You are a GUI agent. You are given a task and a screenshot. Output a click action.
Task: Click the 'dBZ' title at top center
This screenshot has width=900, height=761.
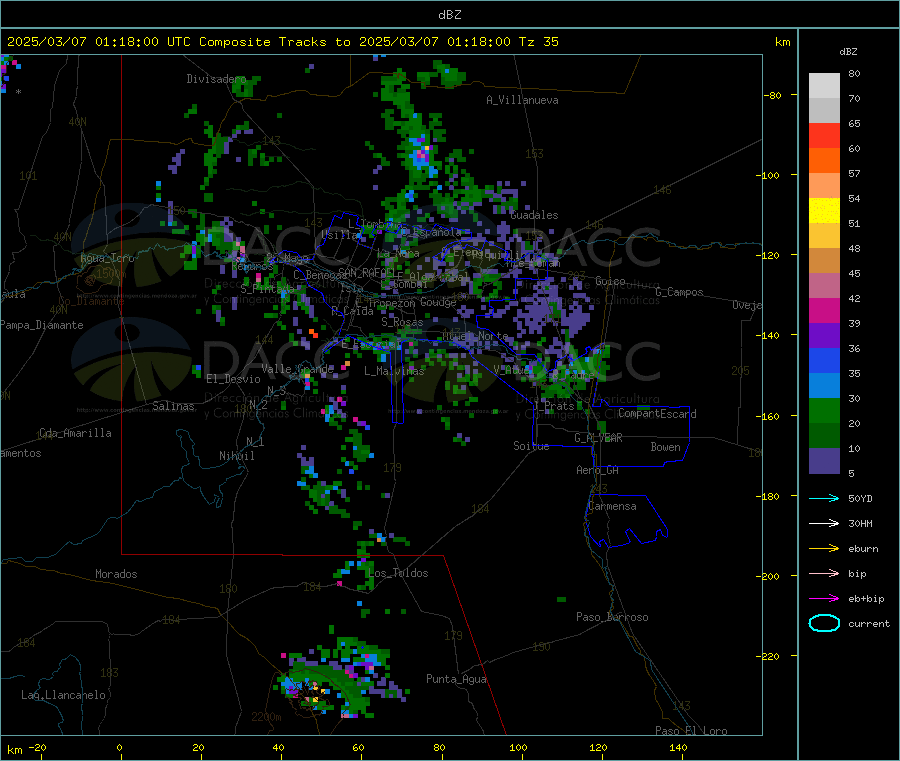pyautogui.click(x=449, y=15)
